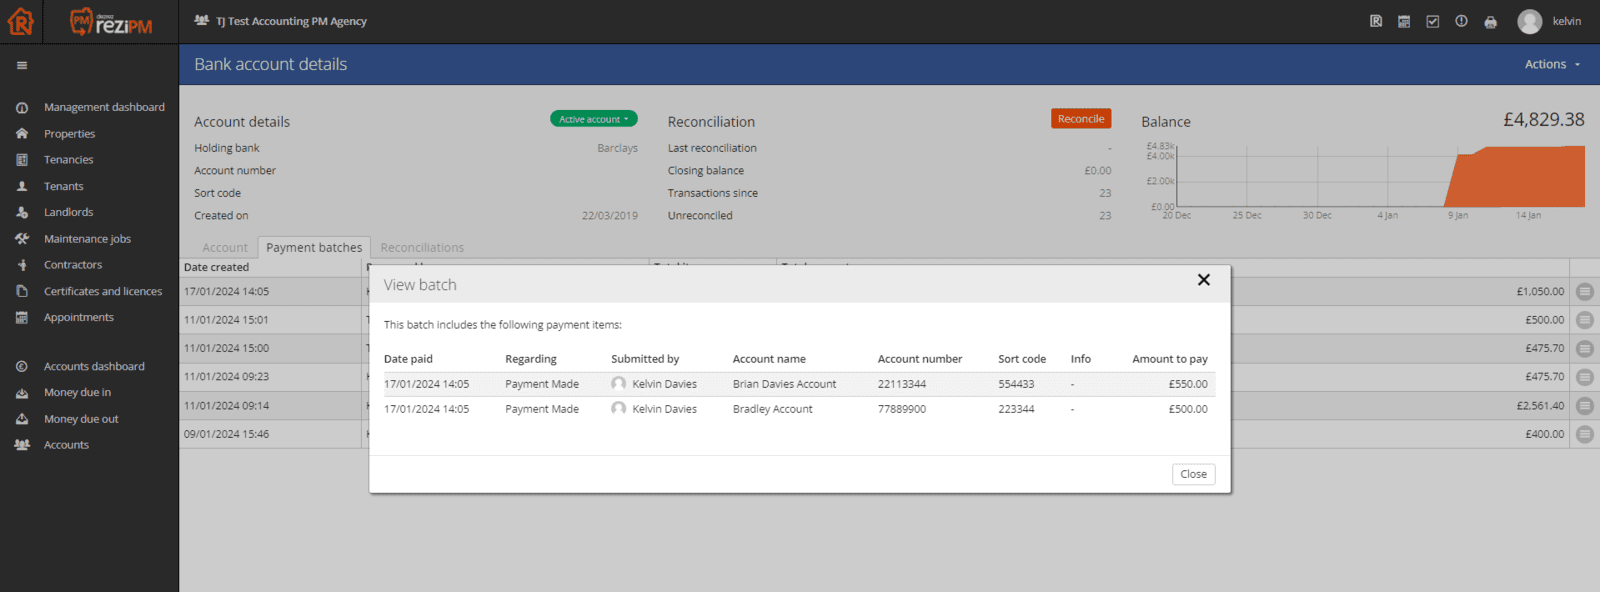The width and height of the screenshot is (1600, 592).
Task: Open row menu icon for £500.00 batch
Action: [x=1585, y=320]
